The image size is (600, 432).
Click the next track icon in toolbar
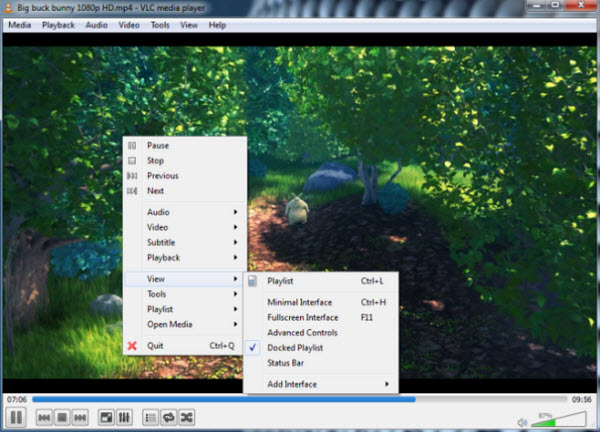[x=79, y=417]
